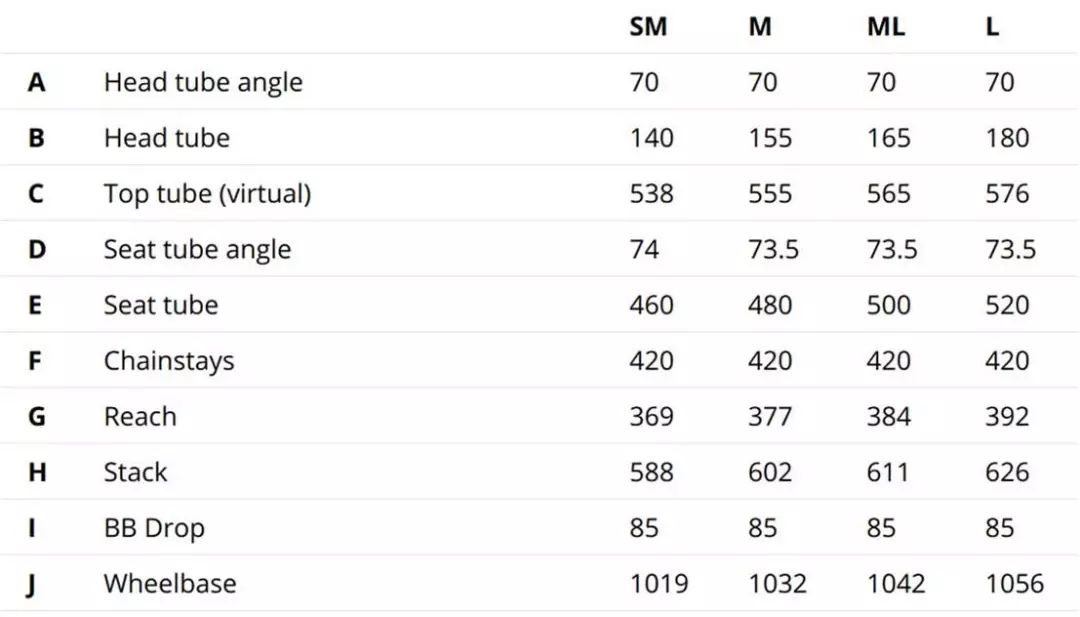Click the BB Drop row label
This screenshot has width=1080, height=617.
click(154, 528)
